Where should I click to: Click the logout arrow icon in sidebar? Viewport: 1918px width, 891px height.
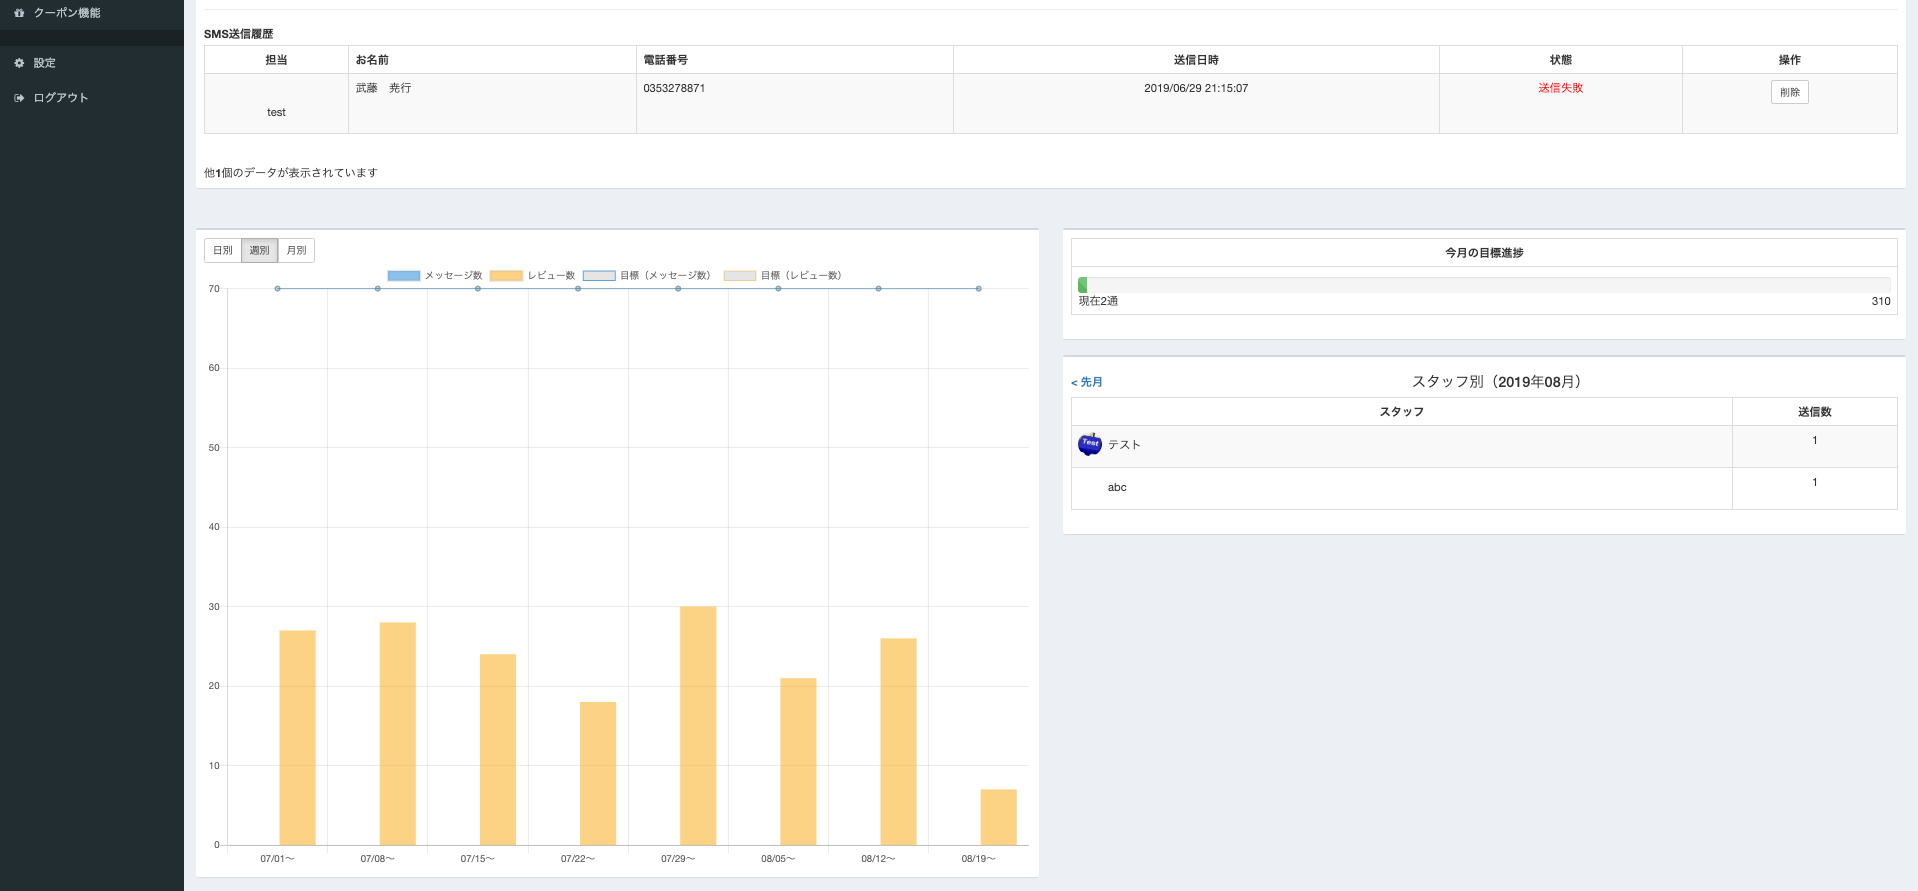[19, 98]
